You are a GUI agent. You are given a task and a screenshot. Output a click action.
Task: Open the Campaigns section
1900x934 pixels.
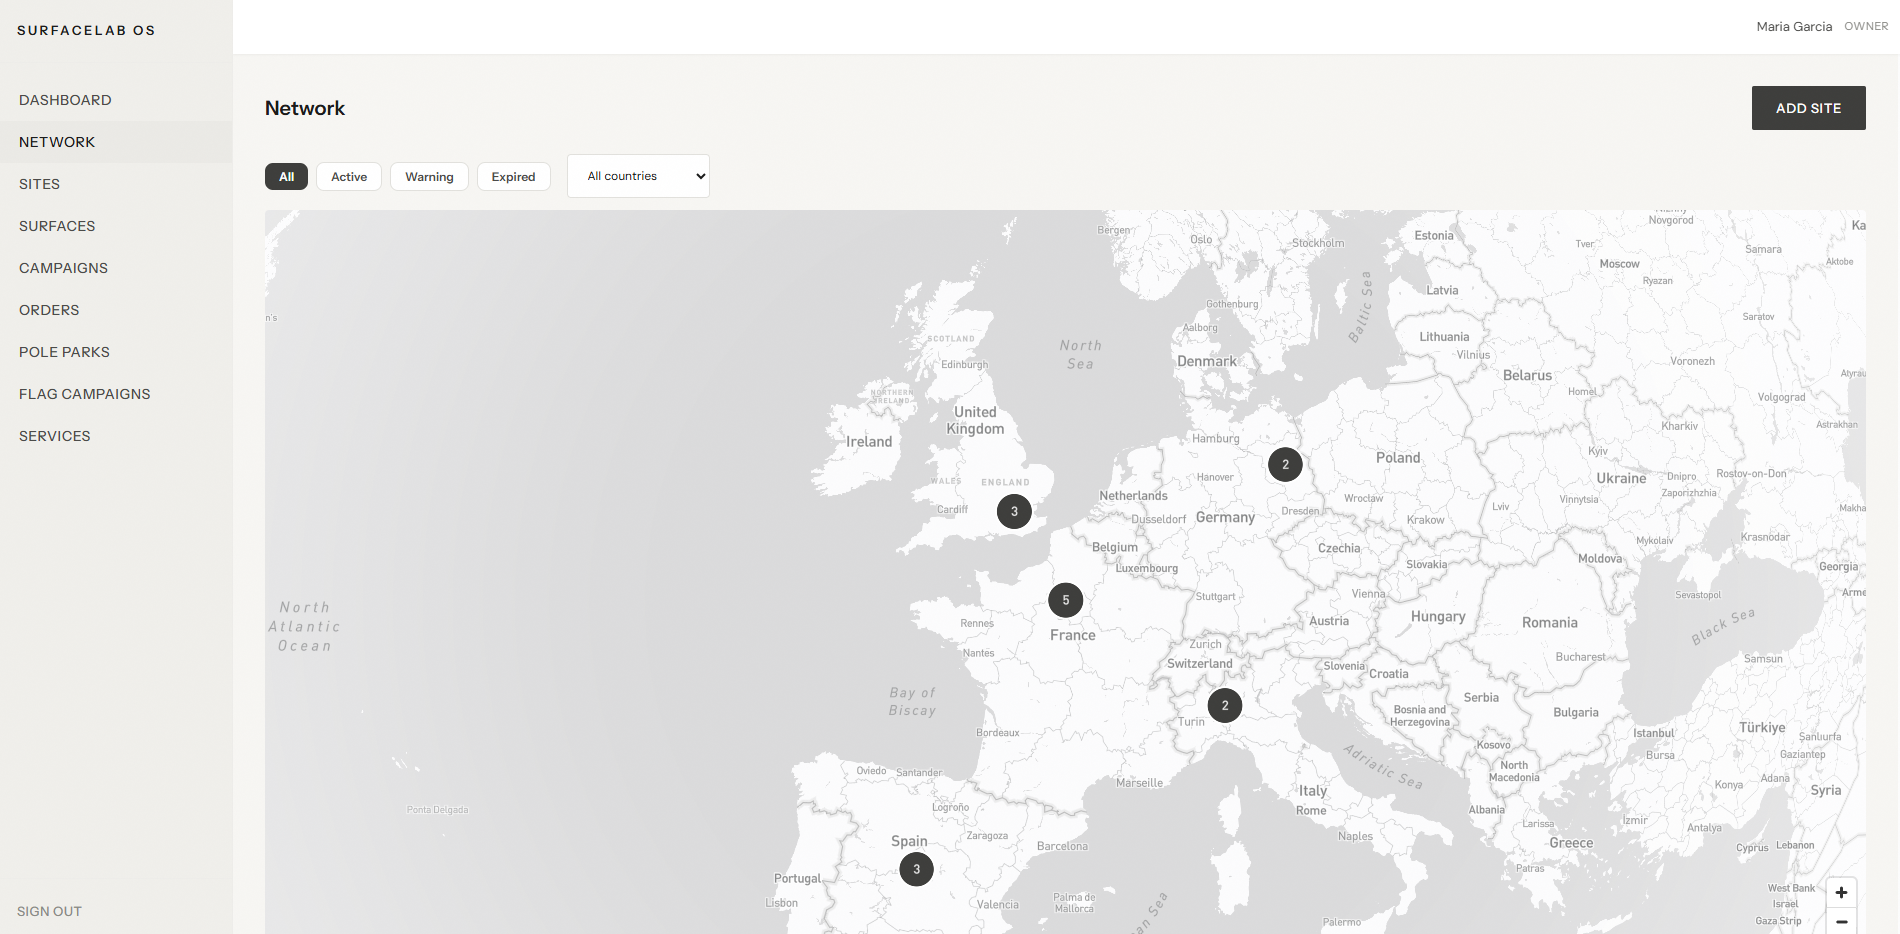pos(63,268)
